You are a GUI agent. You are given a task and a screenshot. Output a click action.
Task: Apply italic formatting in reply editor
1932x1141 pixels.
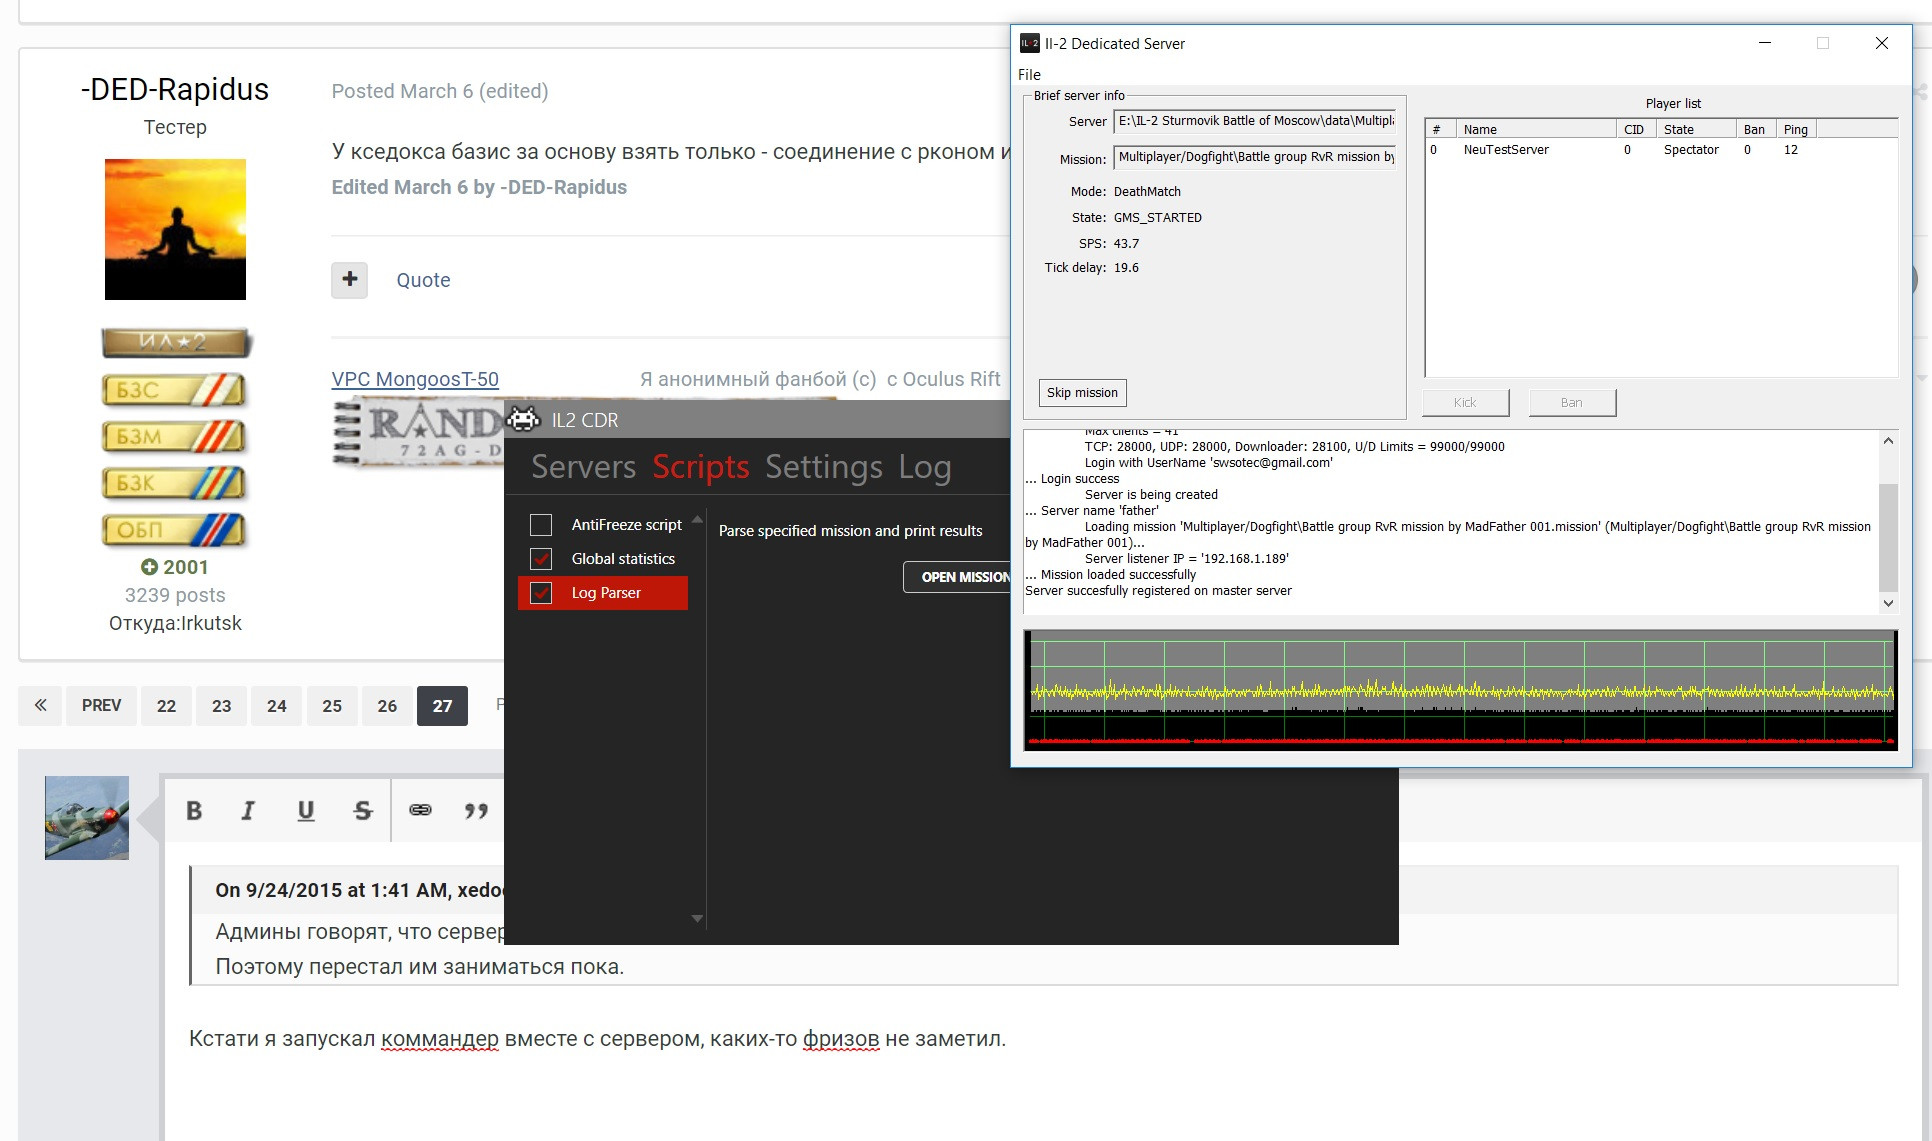pos(248,811)
